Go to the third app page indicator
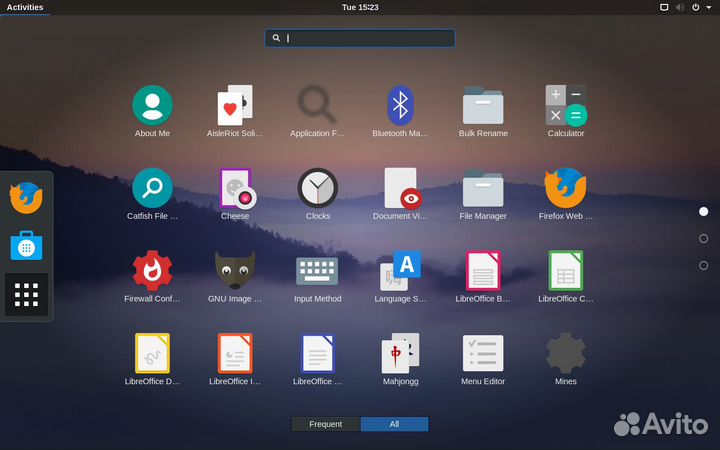Viewport: 720px width, 450px height. tap(703, 265)
